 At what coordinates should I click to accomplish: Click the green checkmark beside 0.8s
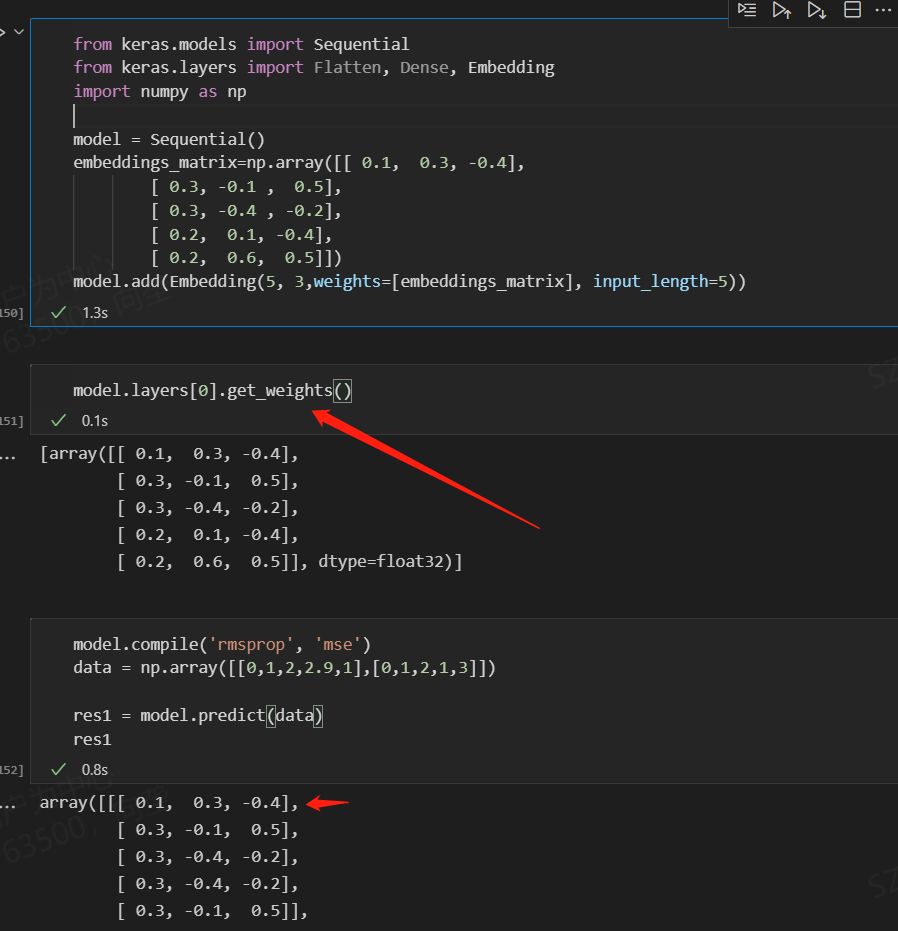pos(58,769)
